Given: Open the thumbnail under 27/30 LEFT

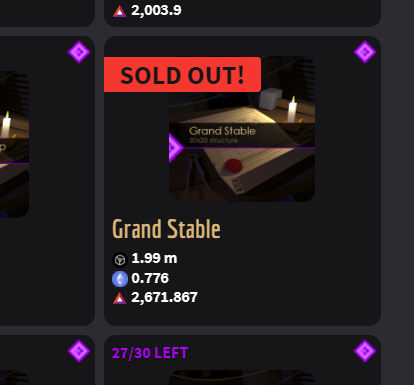Looking at the screenshot, I should click(242, 377).
